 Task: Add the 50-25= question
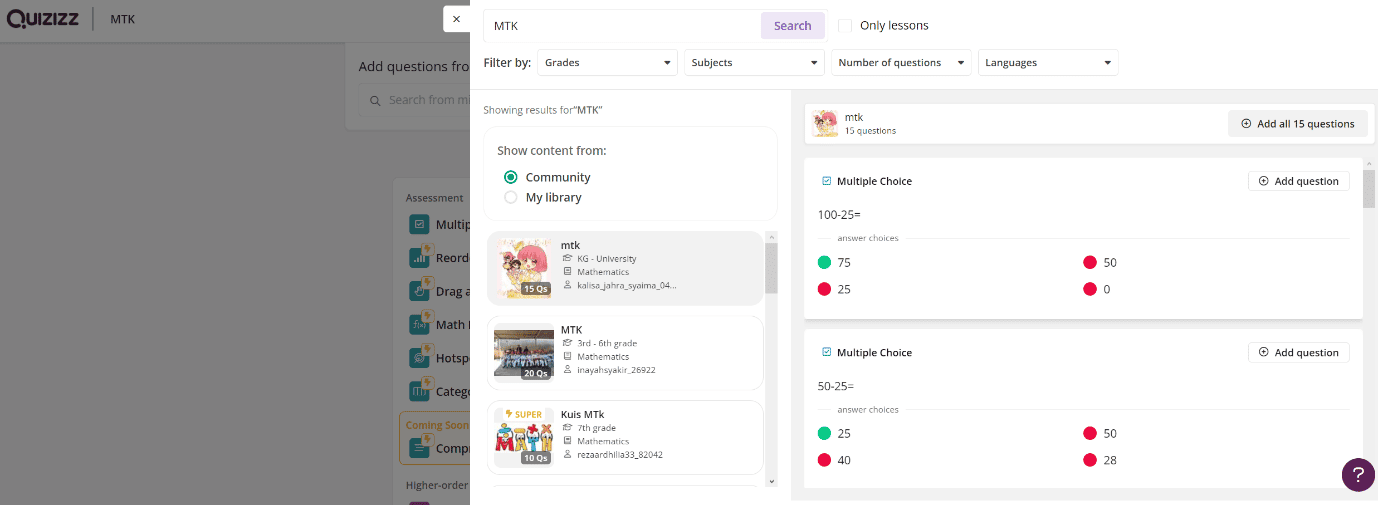coord(1299,352)
